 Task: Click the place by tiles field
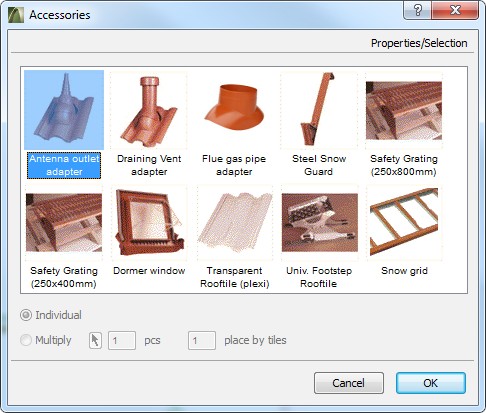coord(202,340)
